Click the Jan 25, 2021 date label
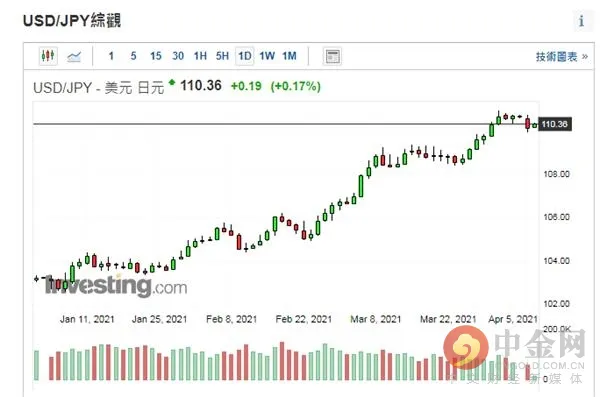The height and width of the screenshot is (397, 600). click(159, 319)
